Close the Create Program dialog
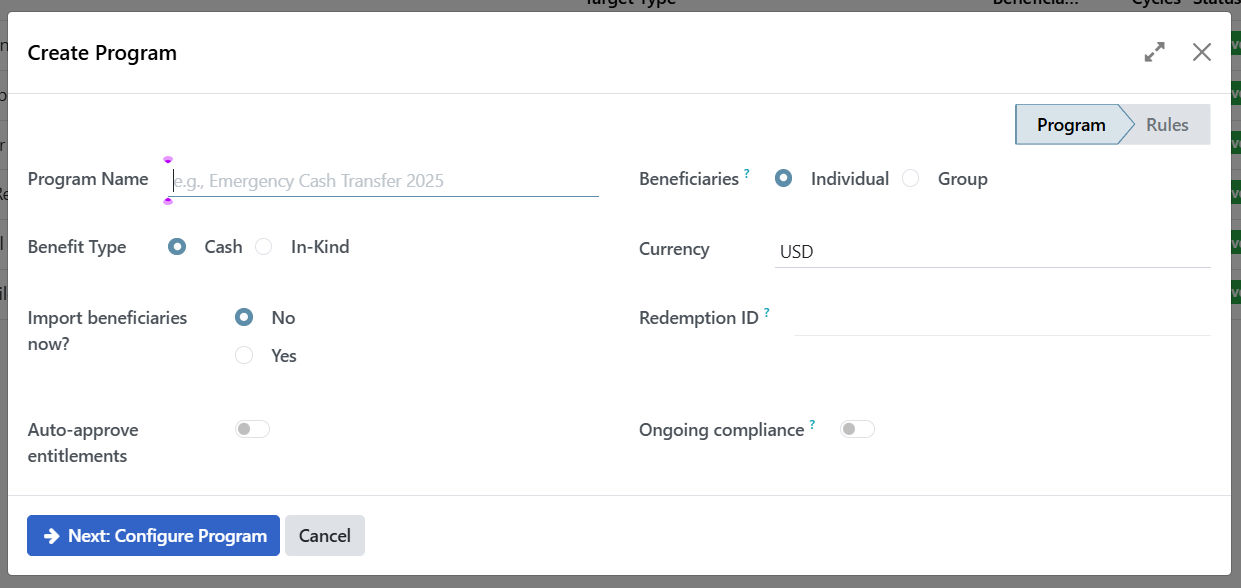 pyautogui.click(x=1201, y=51)
